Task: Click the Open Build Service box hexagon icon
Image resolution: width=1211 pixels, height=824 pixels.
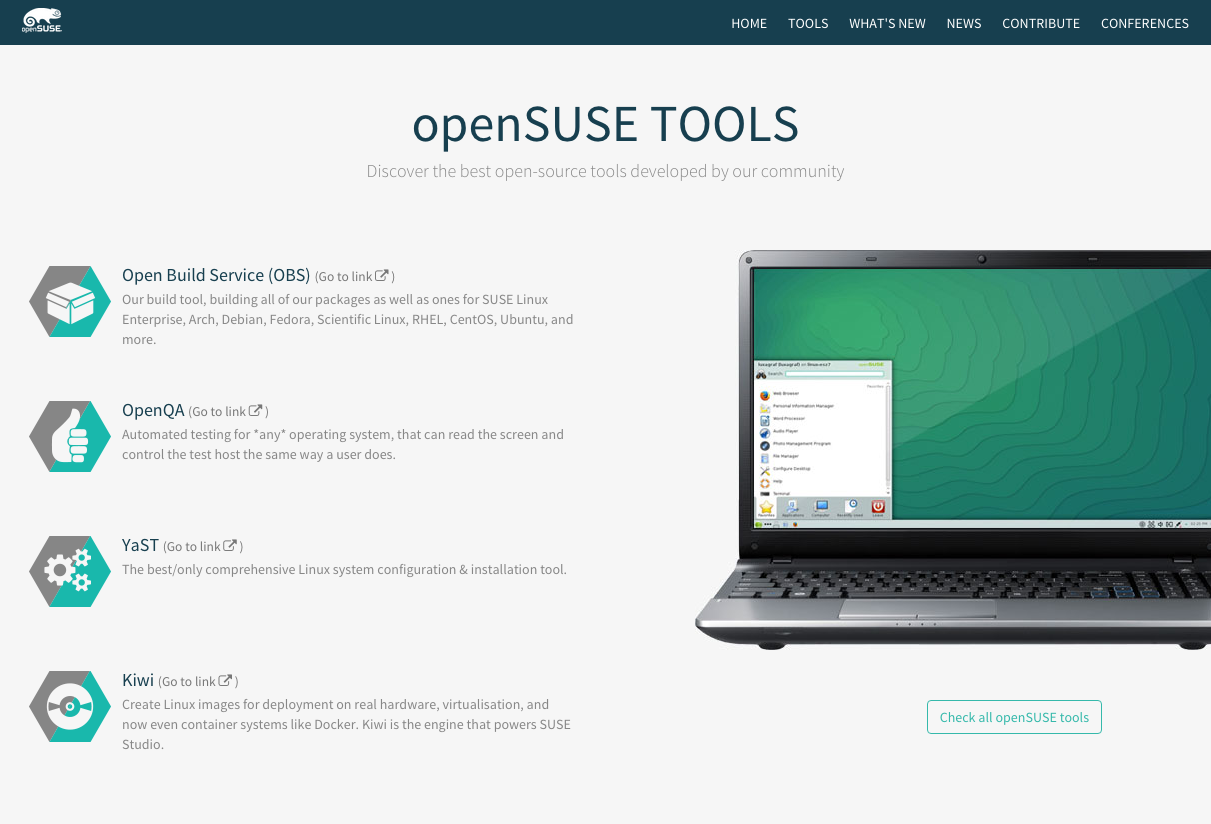Action: (x=70, y=301)
